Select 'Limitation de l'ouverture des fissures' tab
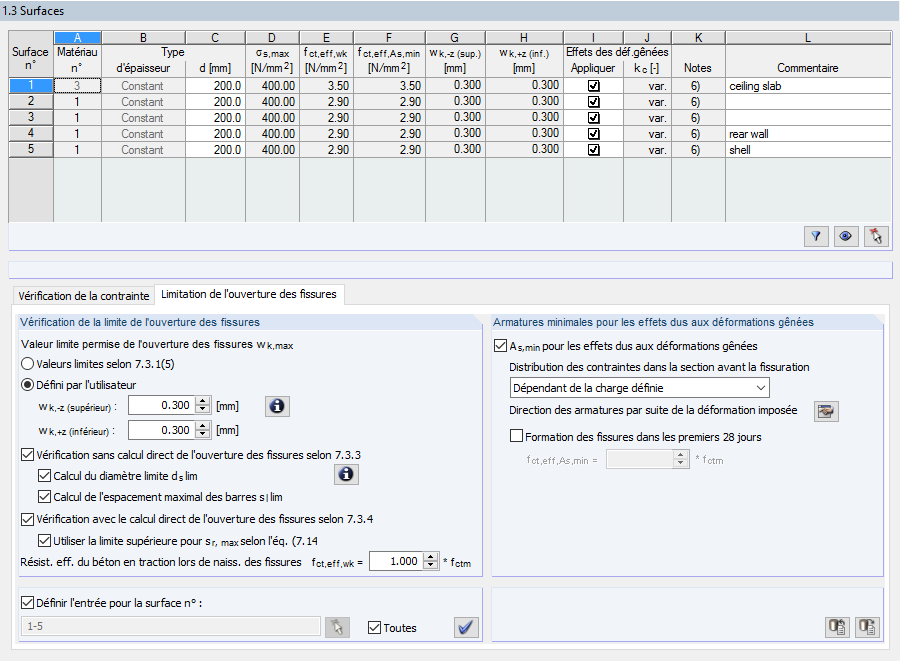Image resolution: width=900 pixels, height=661 pixels. (249, 294)
